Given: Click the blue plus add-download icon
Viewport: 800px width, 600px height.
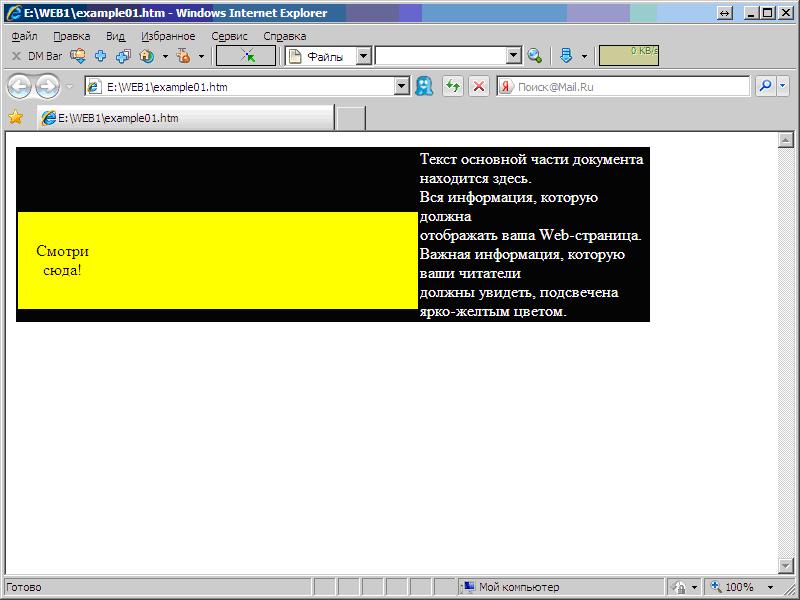Looking at the screenshot, I should coord(101,56).
